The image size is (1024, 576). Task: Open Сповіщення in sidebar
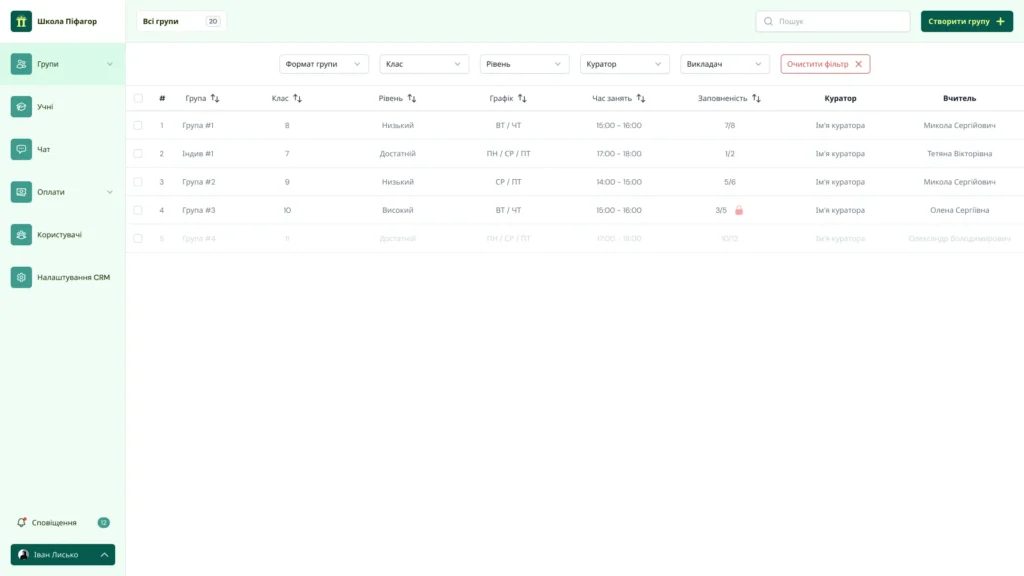point(63,522)
